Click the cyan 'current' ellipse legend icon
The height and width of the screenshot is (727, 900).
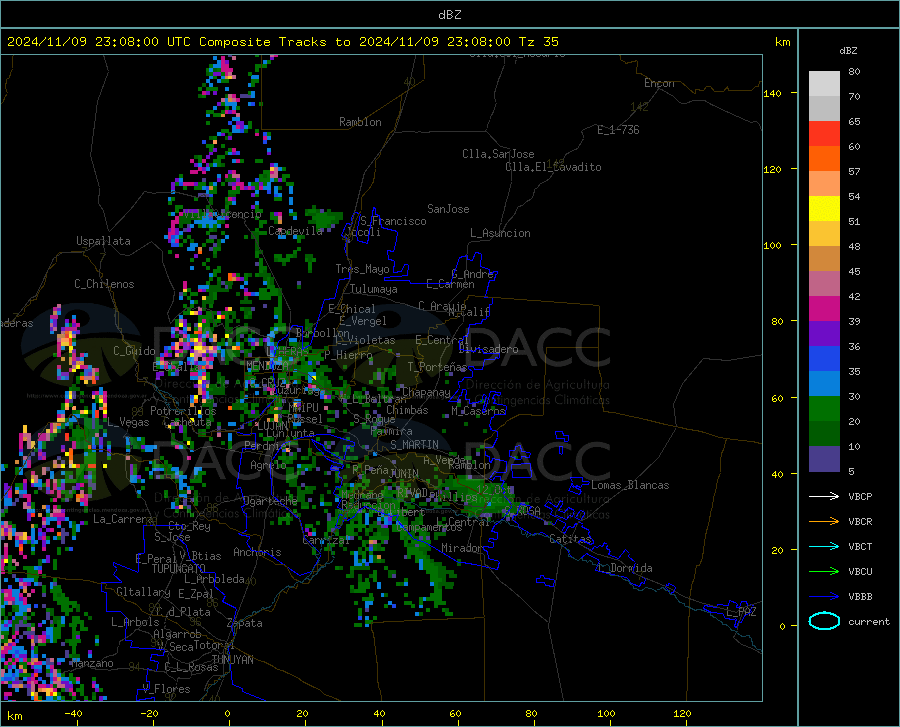824,621
